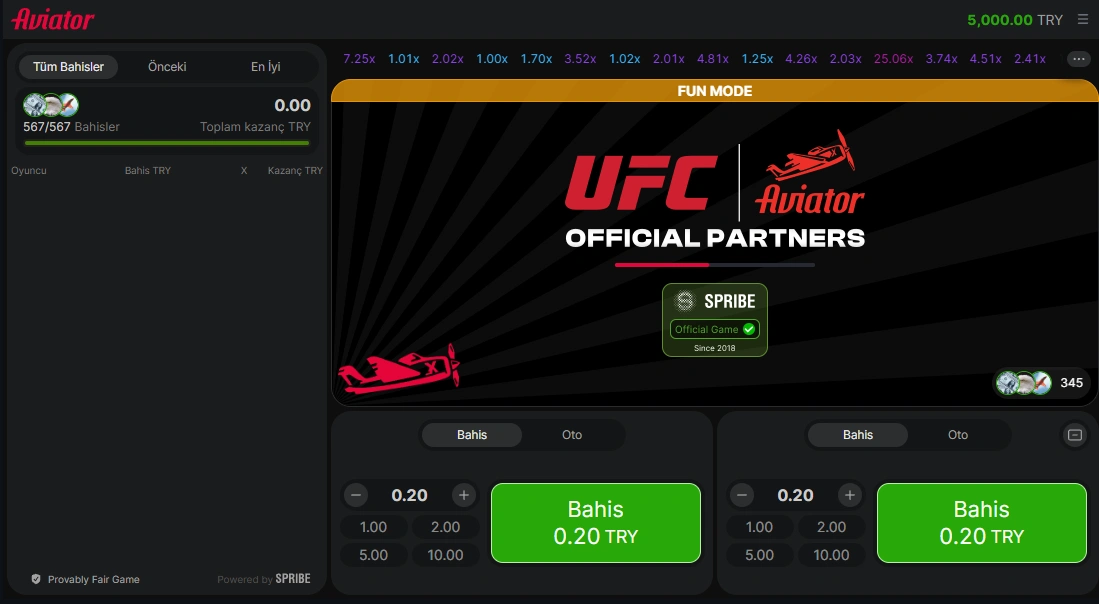Click the Aviator plane logo beside UFC
1099x604 pixels.
click(810, 172)
